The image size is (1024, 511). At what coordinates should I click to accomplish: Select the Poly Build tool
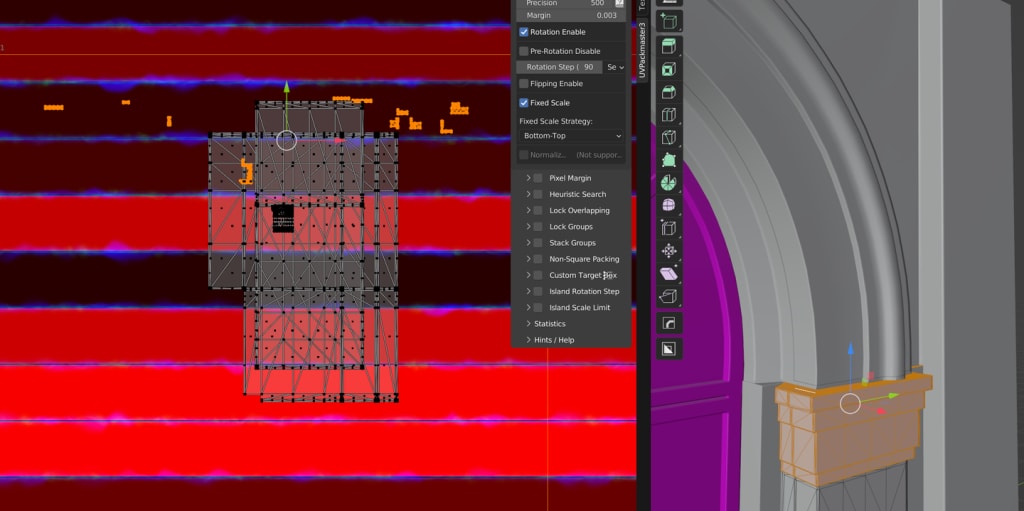point(669,160)
